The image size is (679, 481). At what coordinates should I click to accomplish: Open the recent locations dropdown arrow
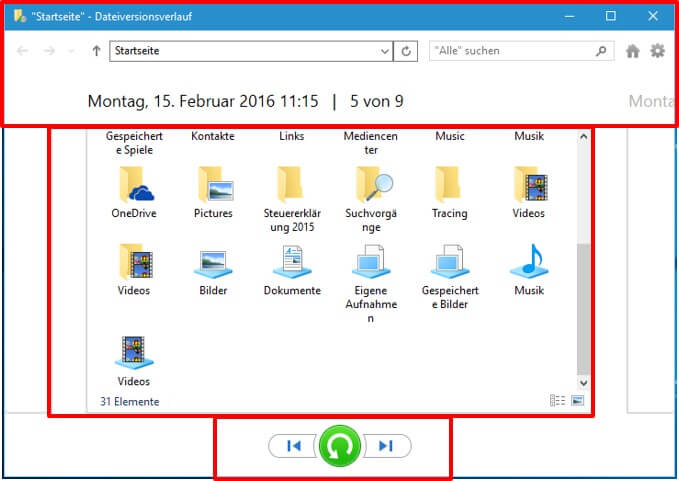coord(71,51)
